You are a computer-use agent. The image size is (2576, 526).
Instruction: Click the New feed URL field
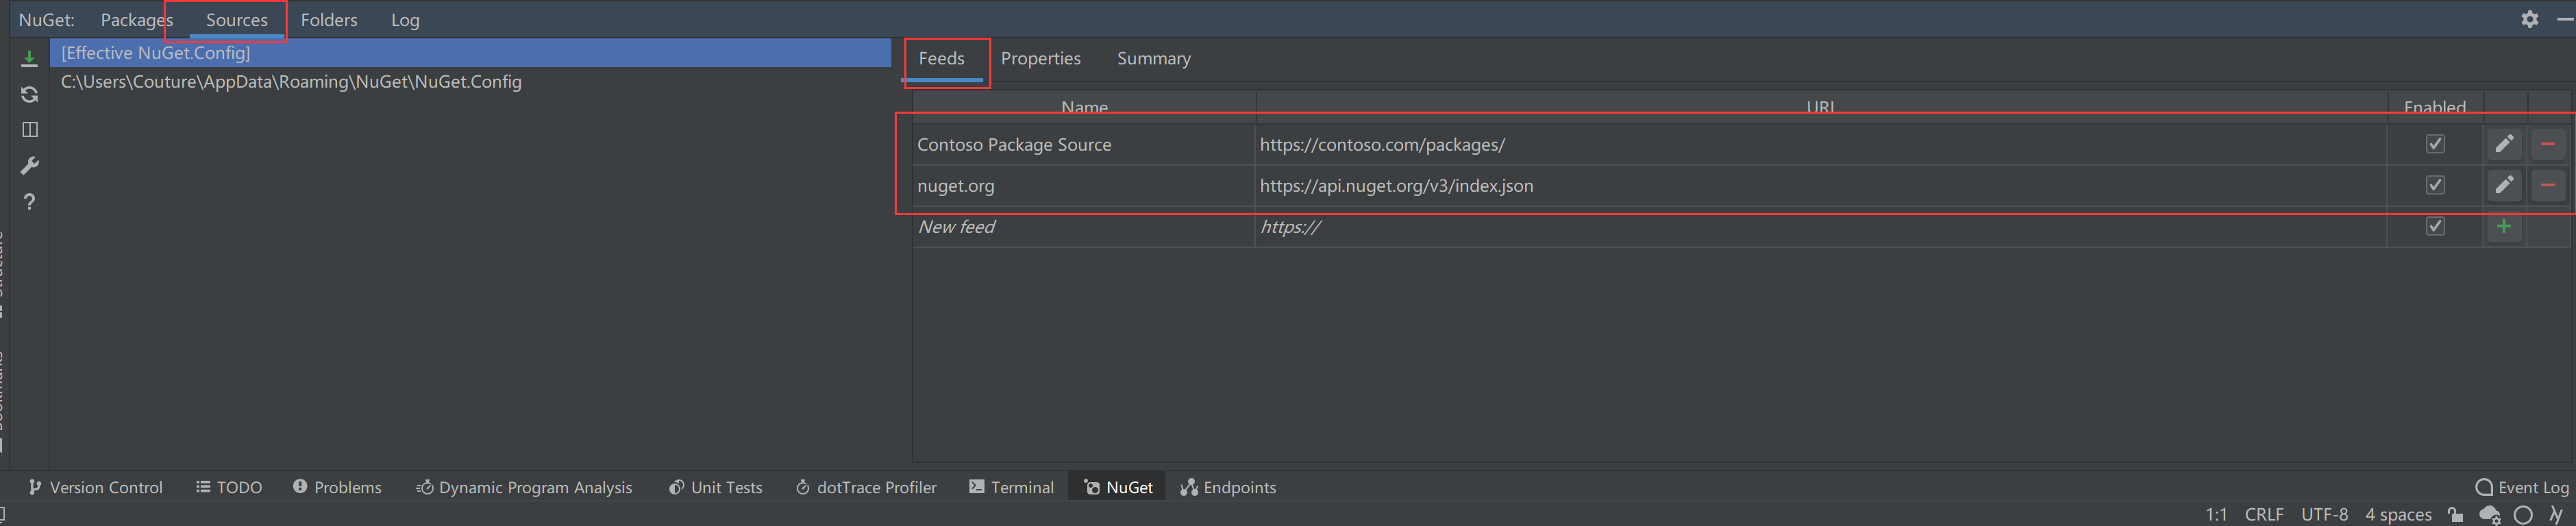pyautogui.click(x=1800, y=227)
